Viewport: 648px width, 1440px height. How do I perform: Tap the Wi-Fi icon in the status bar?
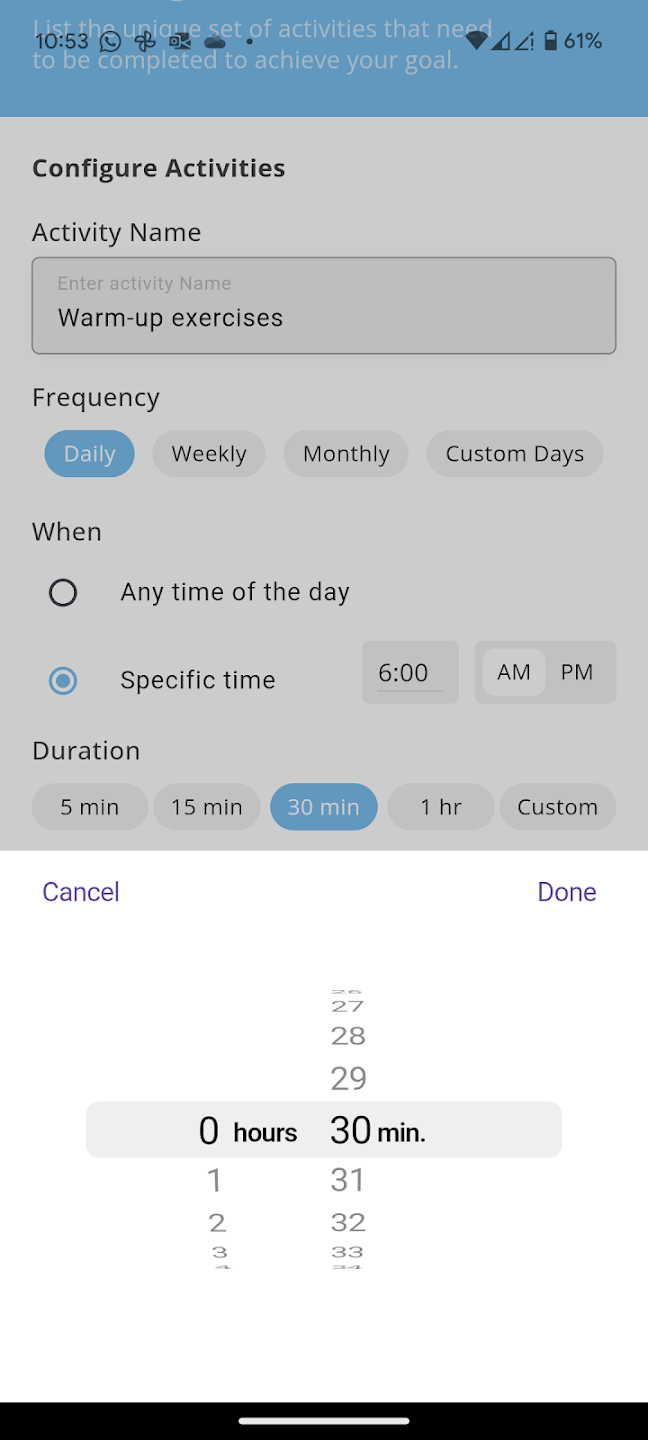479,42
